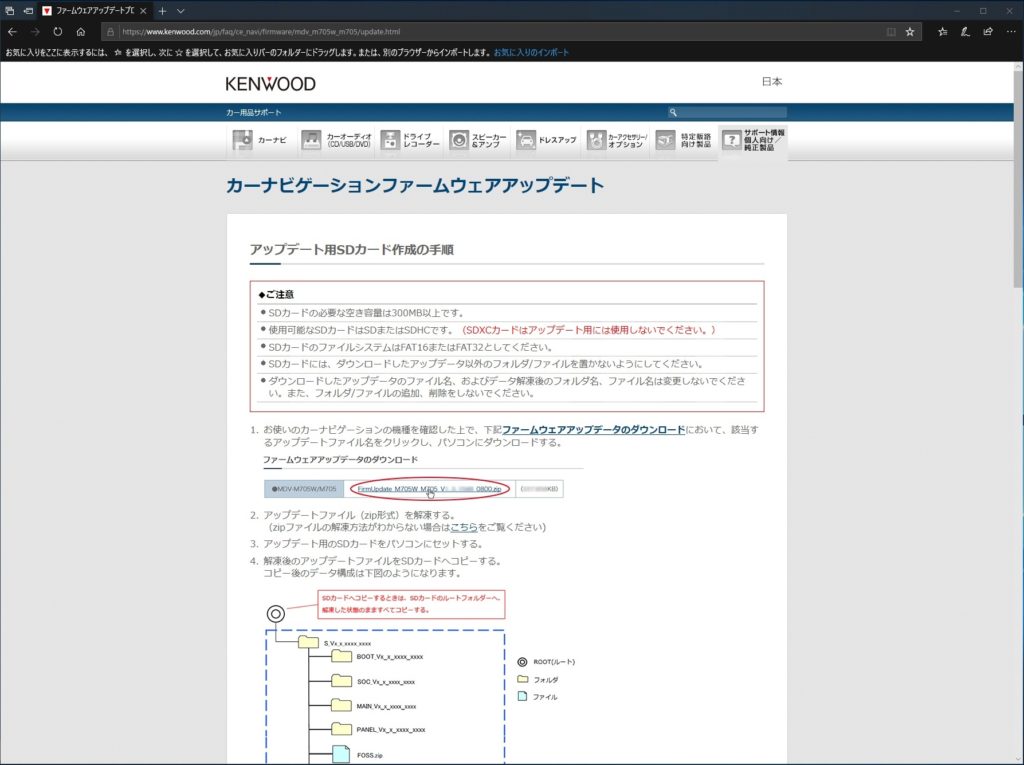Download the FirmUpdate_M705W_M705 zip file
This screenshot has width=1024, height=765.
tap(429, 489)
